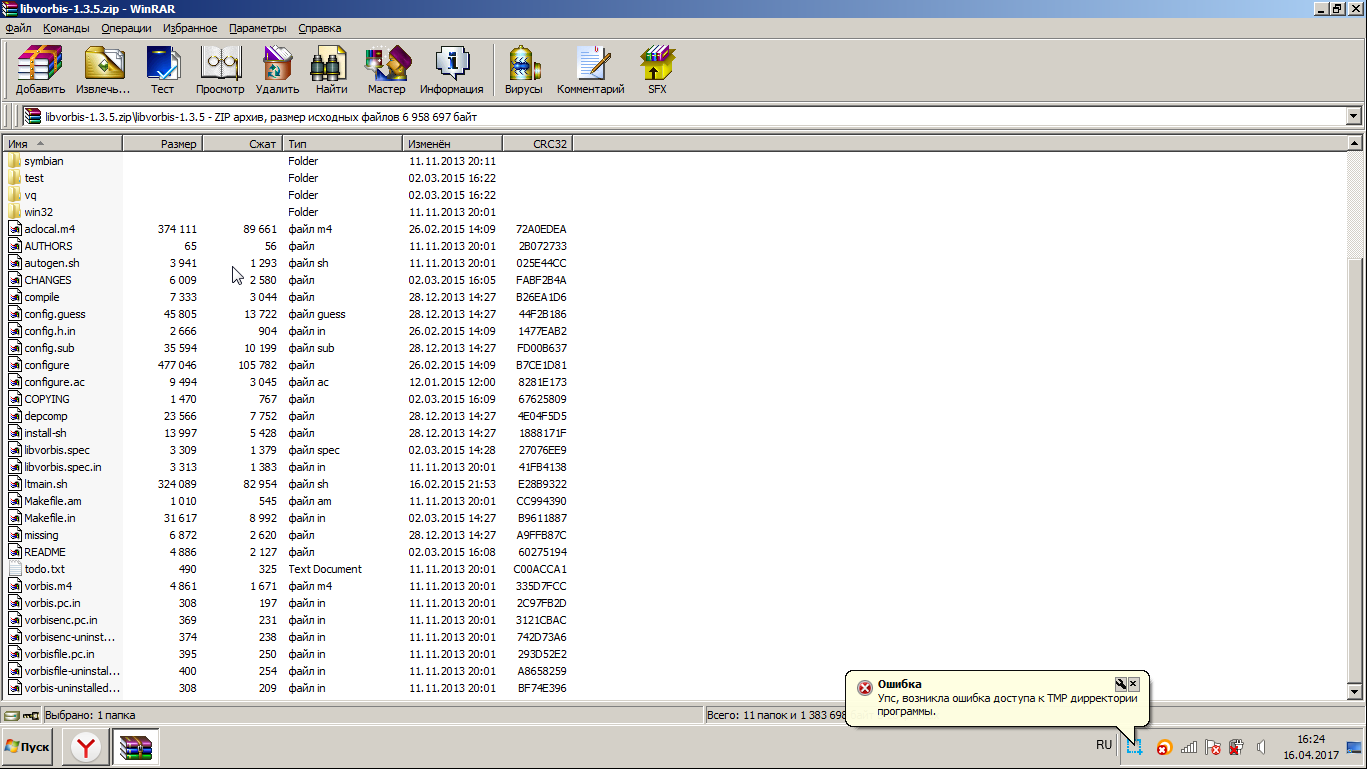This screenshot has height=769, width=1367.
Task: Select the win32 folder icon
Action: (x=14, y=212)
